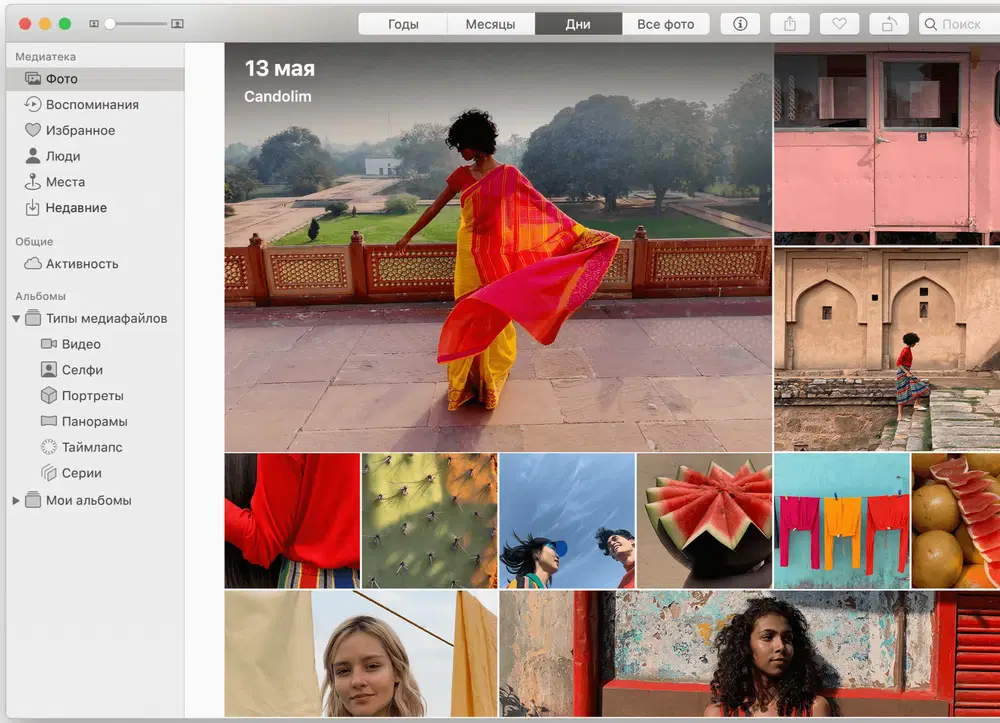Open the Люди sidebar item
This screenshot has height=723, width=1000.
pos(95,156)
